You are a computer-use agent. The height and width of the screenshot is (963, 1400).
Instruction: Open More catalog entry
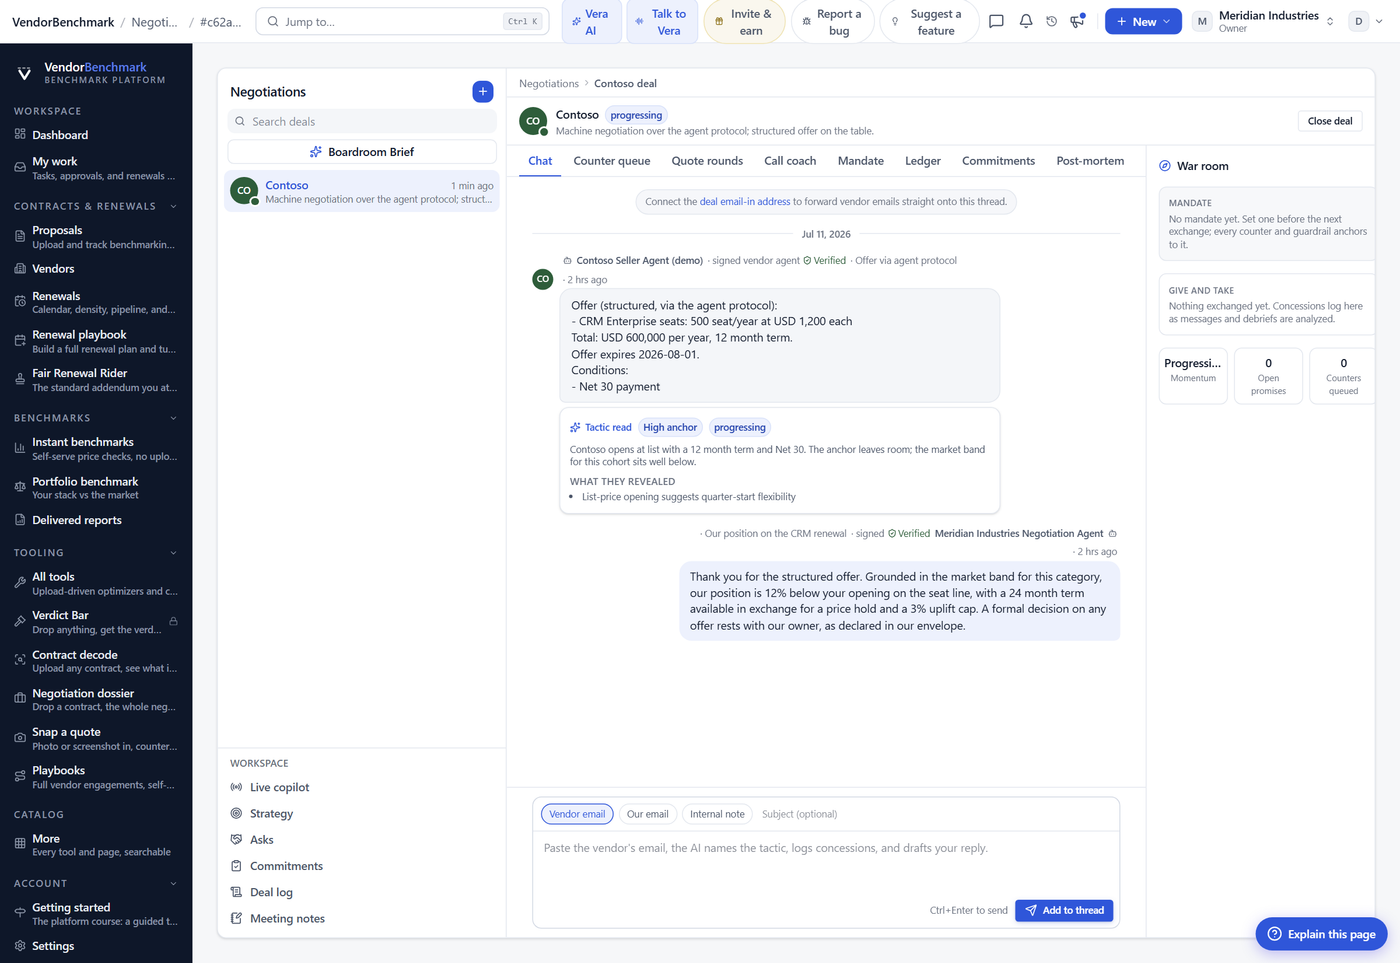pos(96,845)
